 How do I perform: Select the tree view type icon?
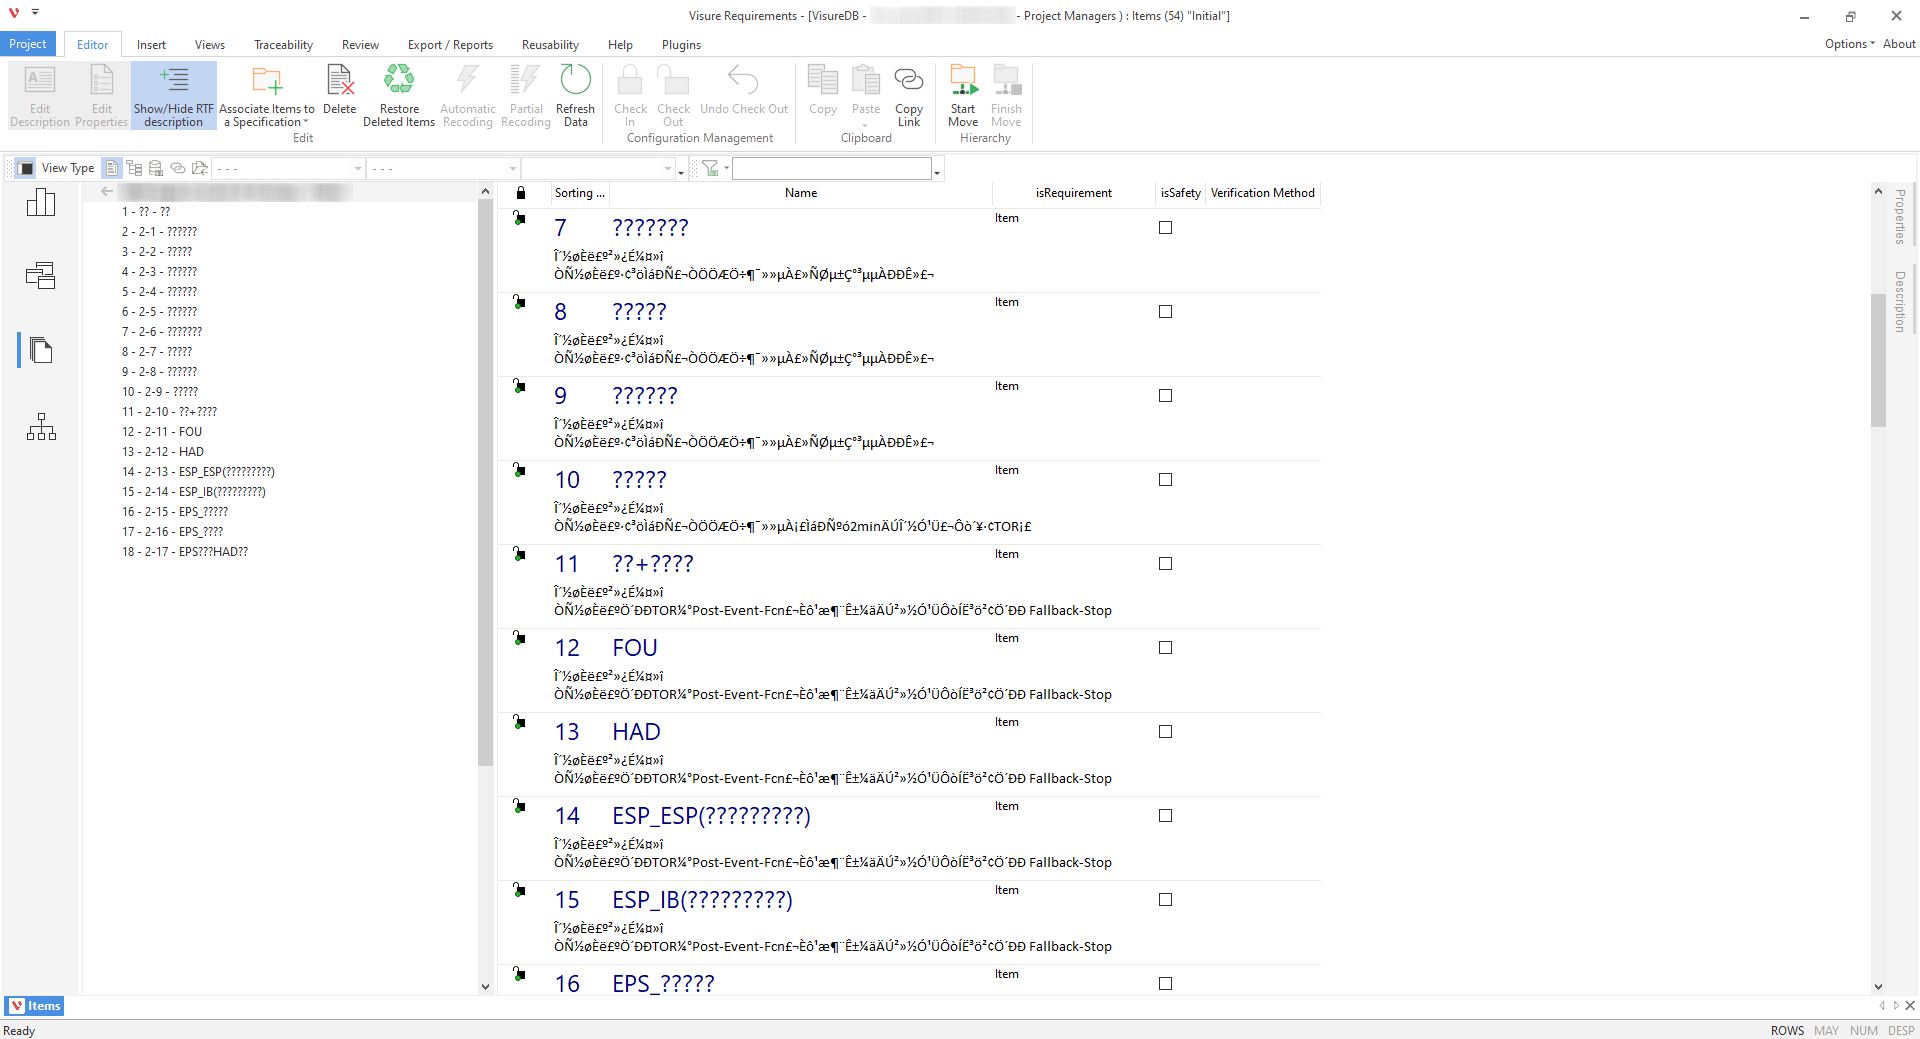pos(134,168)
